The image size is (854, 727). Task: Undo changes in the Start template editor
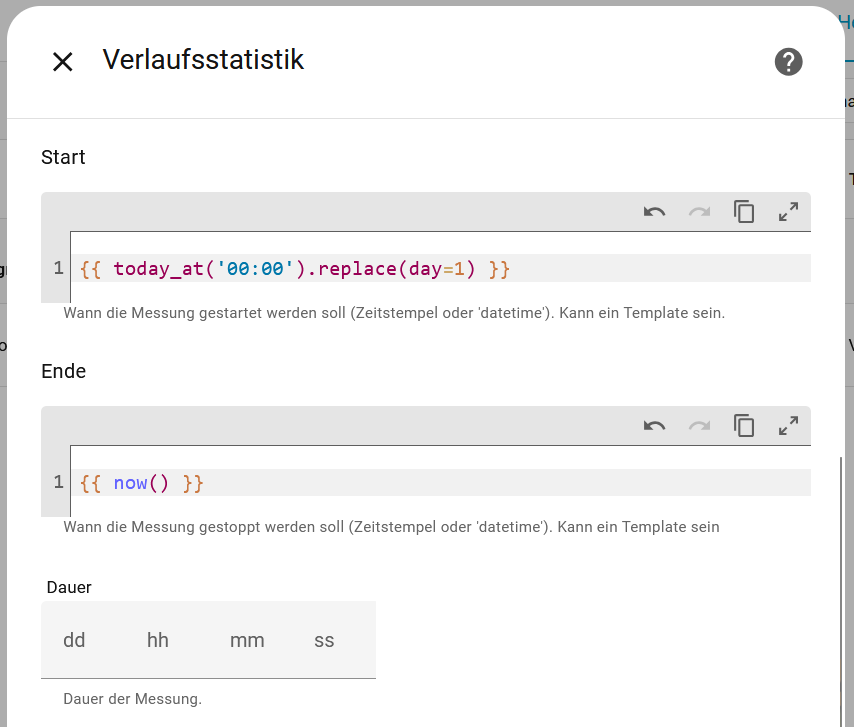(x=655, y=212)
